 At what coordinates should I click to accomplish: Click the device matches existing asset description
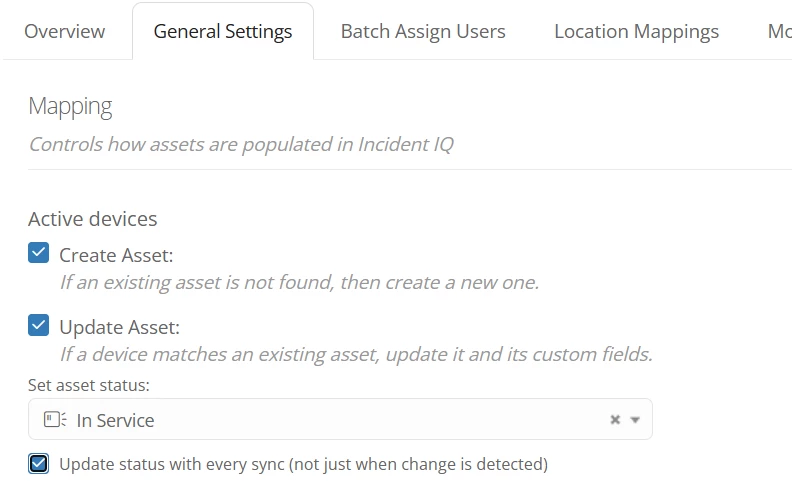[355, 354]
